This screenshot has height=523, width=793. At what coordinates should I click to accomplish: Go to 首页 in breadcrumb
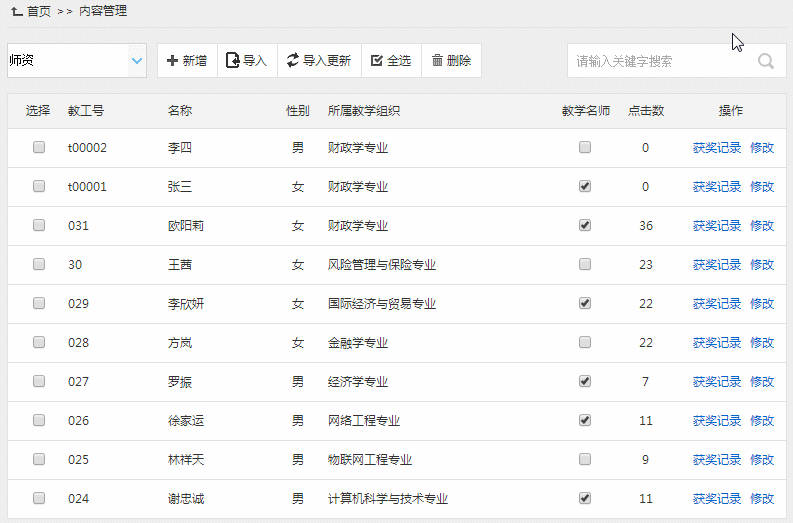coord(39,11)
